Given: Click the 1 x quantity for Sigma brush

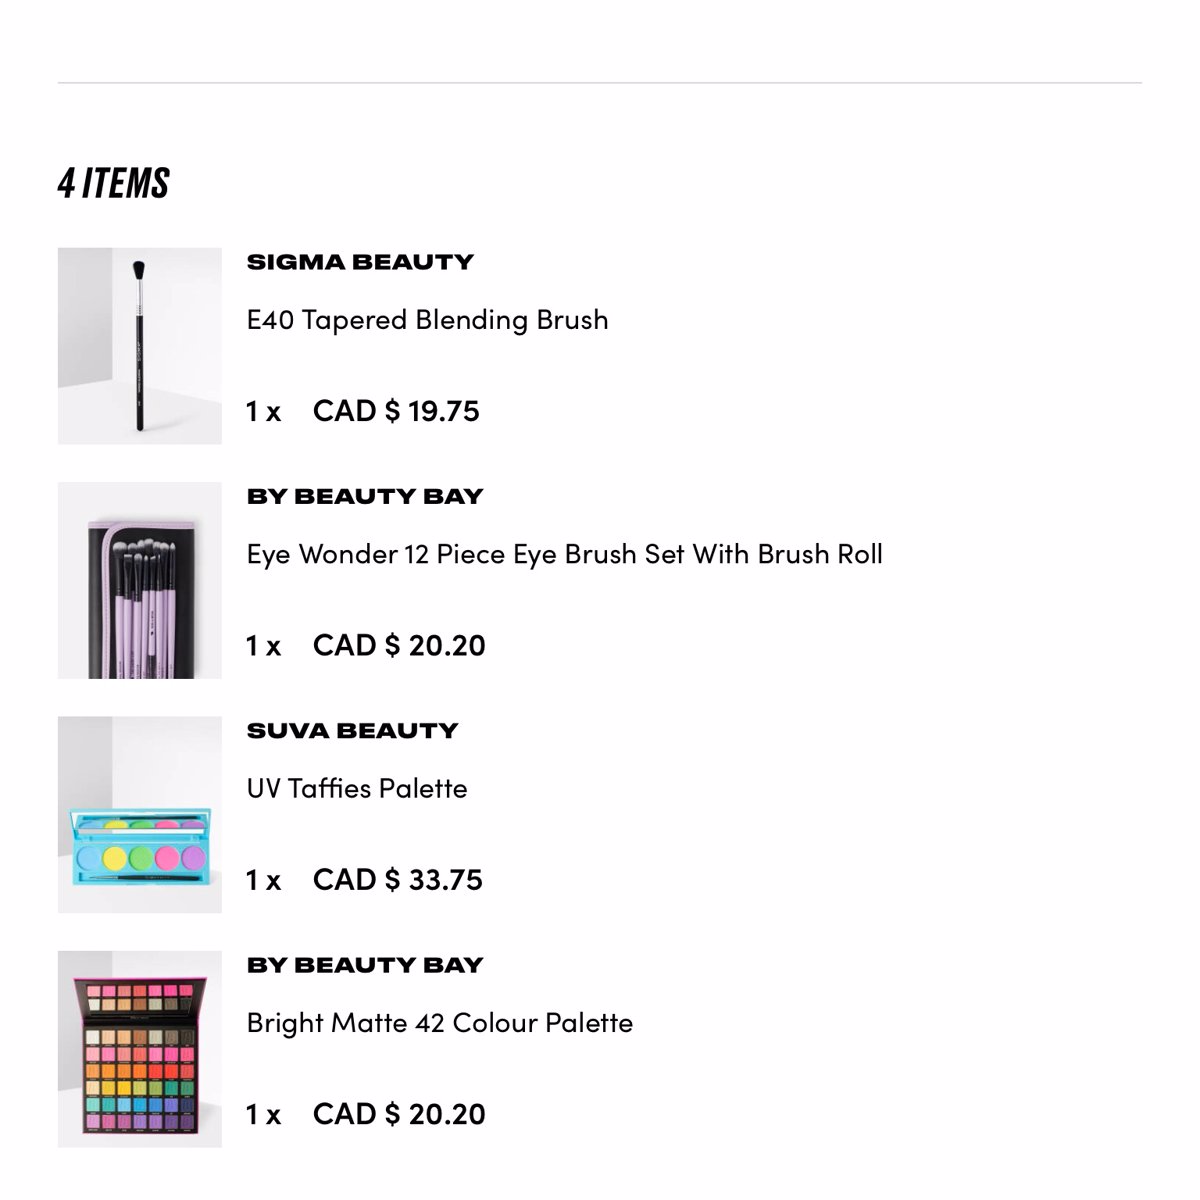Looking at the screenshot, I should click(x=264, y=411).
